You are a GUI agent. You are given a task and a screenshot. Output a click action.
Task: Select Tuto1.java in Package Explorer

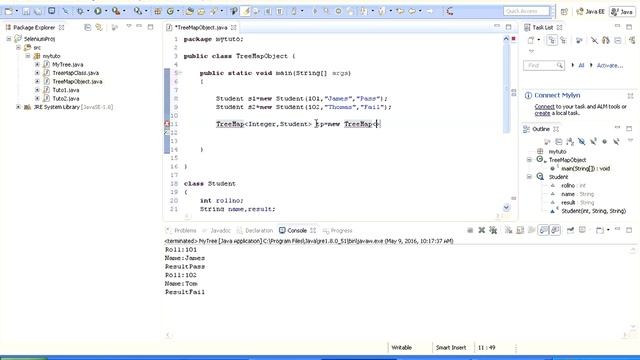tap(66, 90)
